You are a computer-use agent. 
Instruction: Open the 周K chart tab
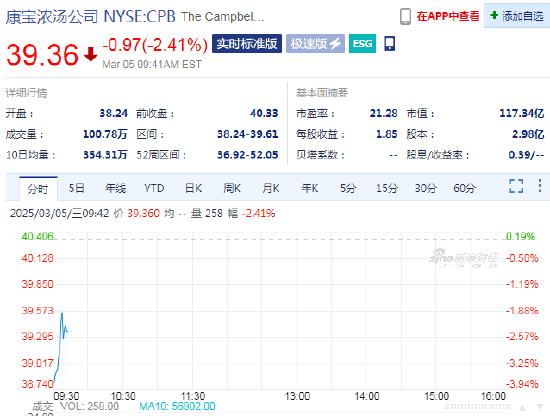pyautogui.click(x=232, y=188)
